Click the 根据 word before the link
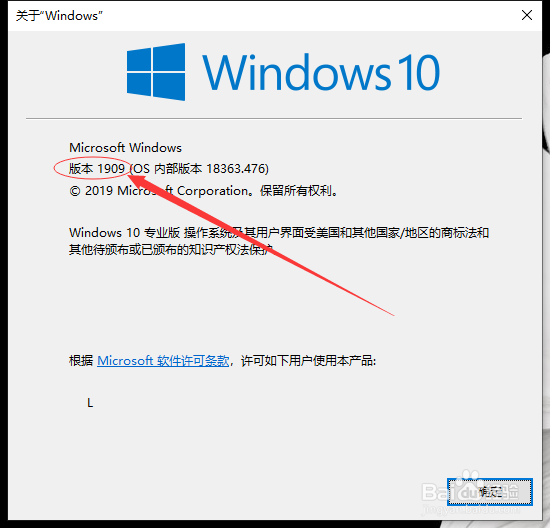Image resolution: width=550 pixels, height=528 pixels. click(81, 361)
